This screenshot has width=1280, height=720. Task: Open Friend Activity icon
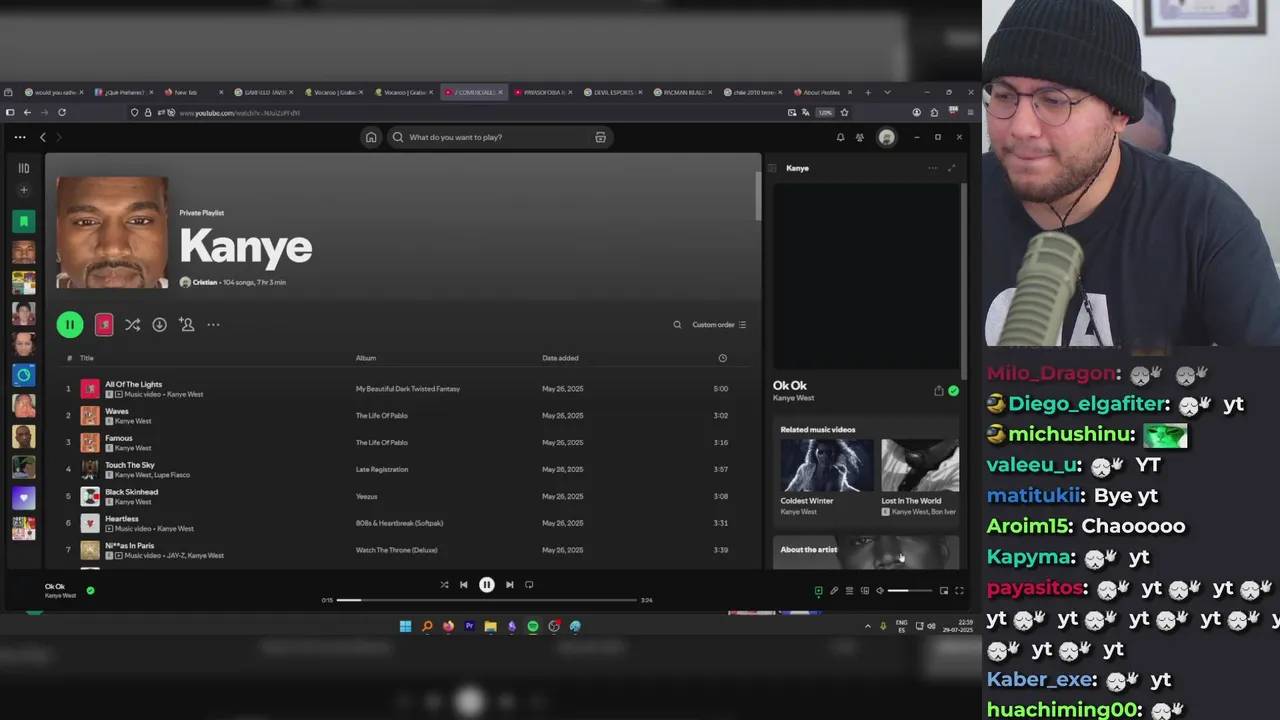[860, 137]
